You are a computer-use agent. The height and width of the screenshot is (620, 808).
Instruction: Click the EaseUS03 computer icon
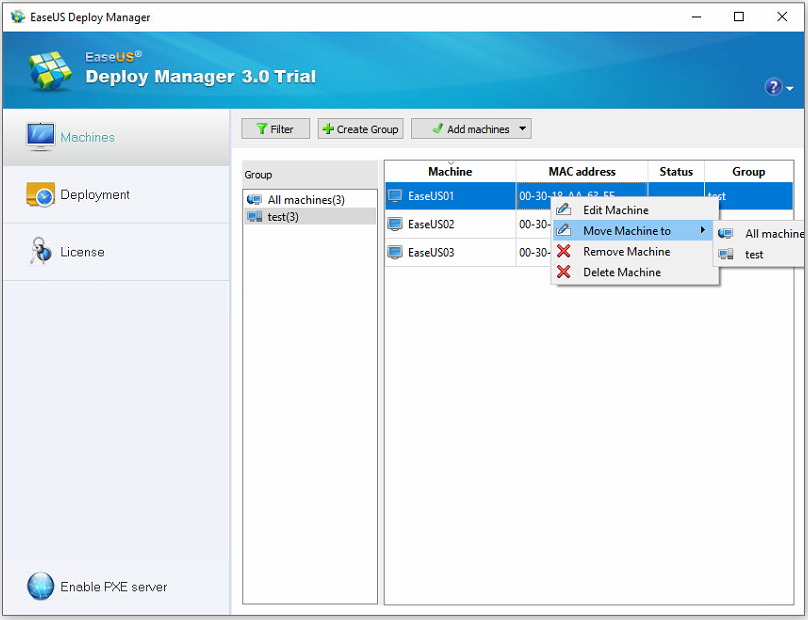(395, 252)
